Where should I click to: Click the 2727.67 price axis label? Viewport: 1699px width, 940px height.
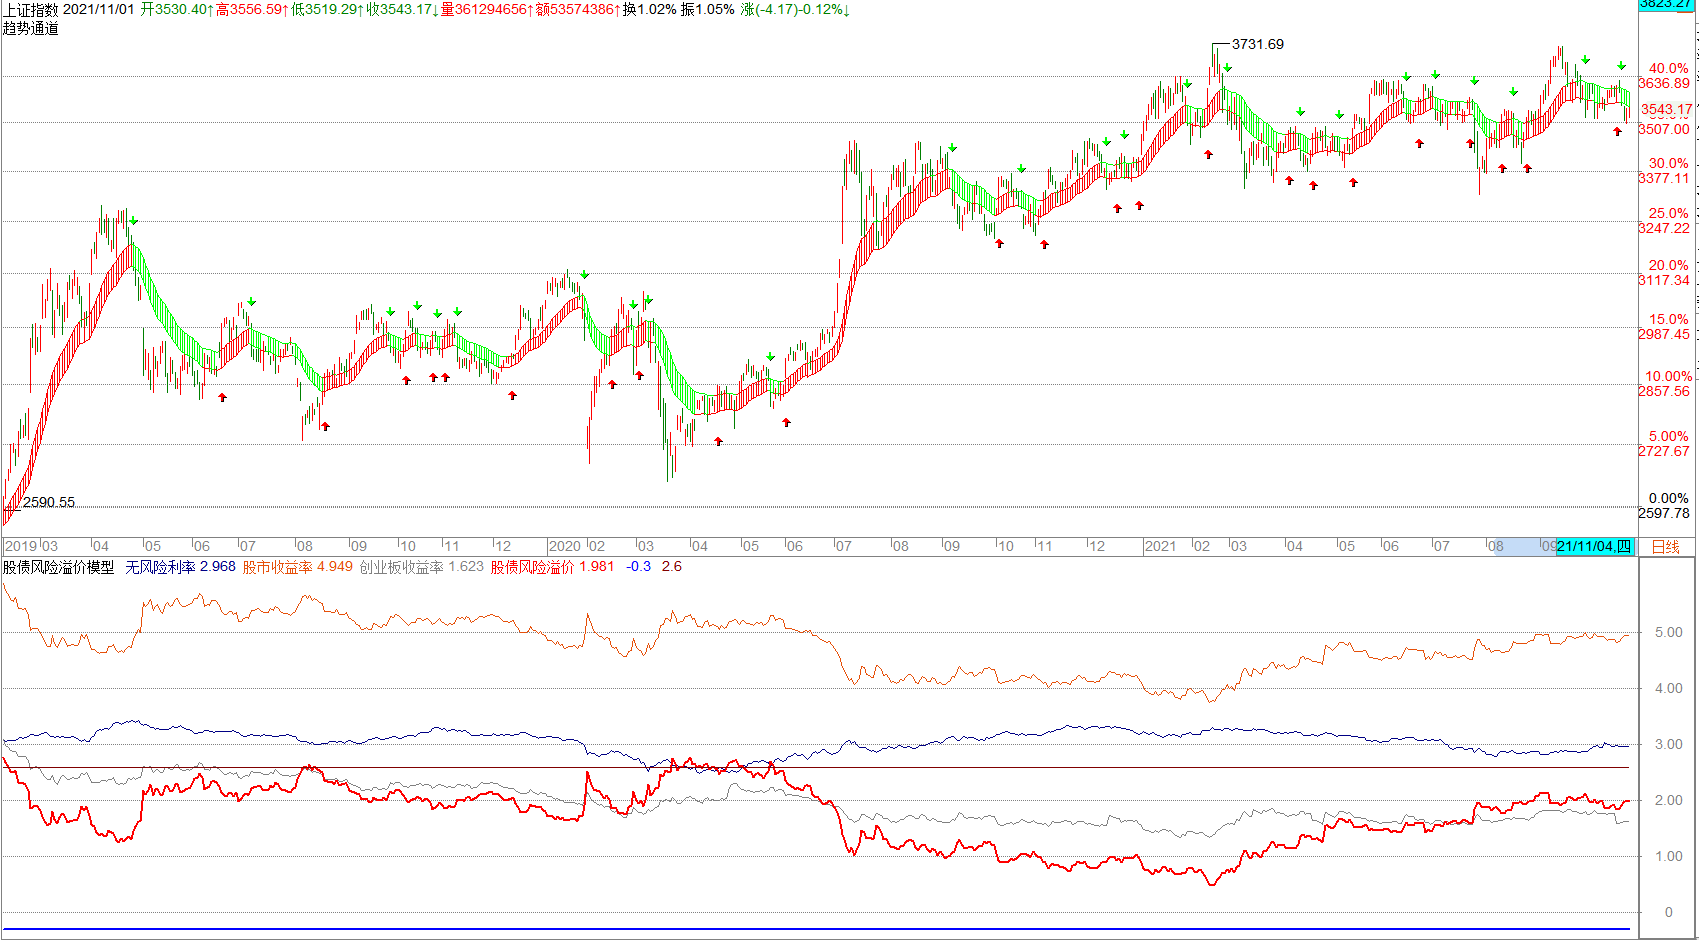[x=1664, y=451]
